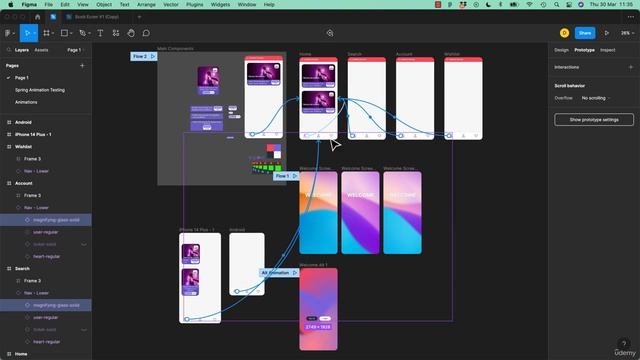The width and height of the screenshot is (640, 360).
Task: Select the Text tool
Action: click(100, 33)
